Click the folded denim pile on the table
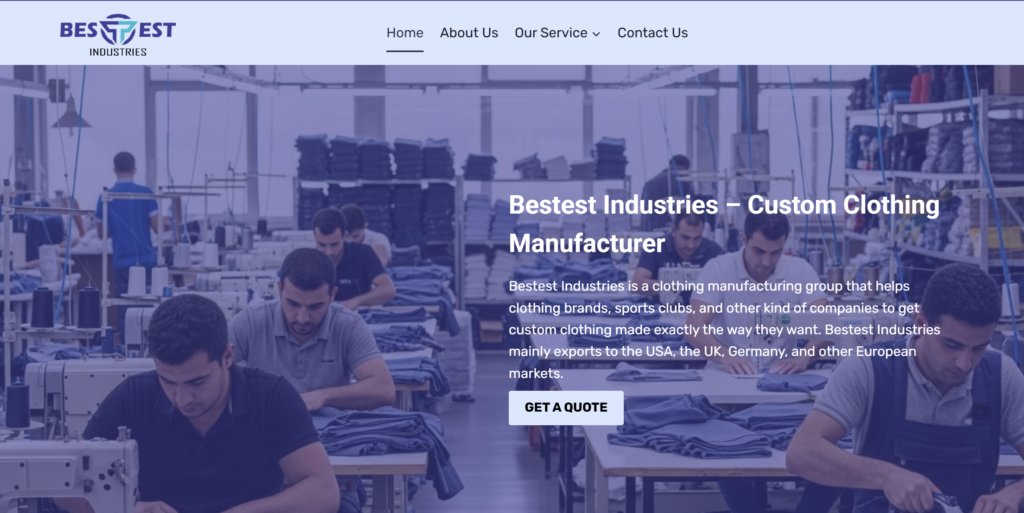Screen dimensions: 1024x513 pyautogui.click(x=690, y=439)
